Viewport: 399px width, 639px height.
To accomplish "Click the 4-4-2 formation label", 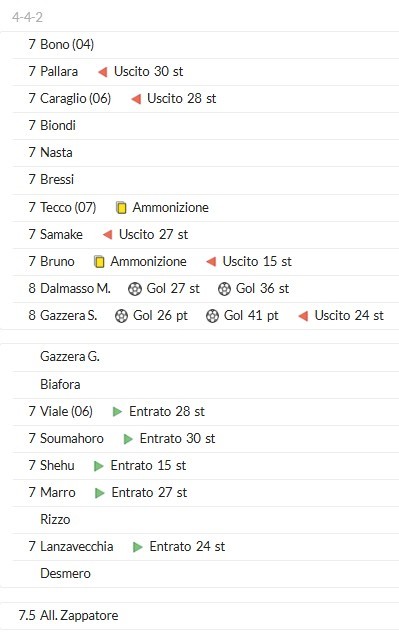I will click(x=27, y=17).
